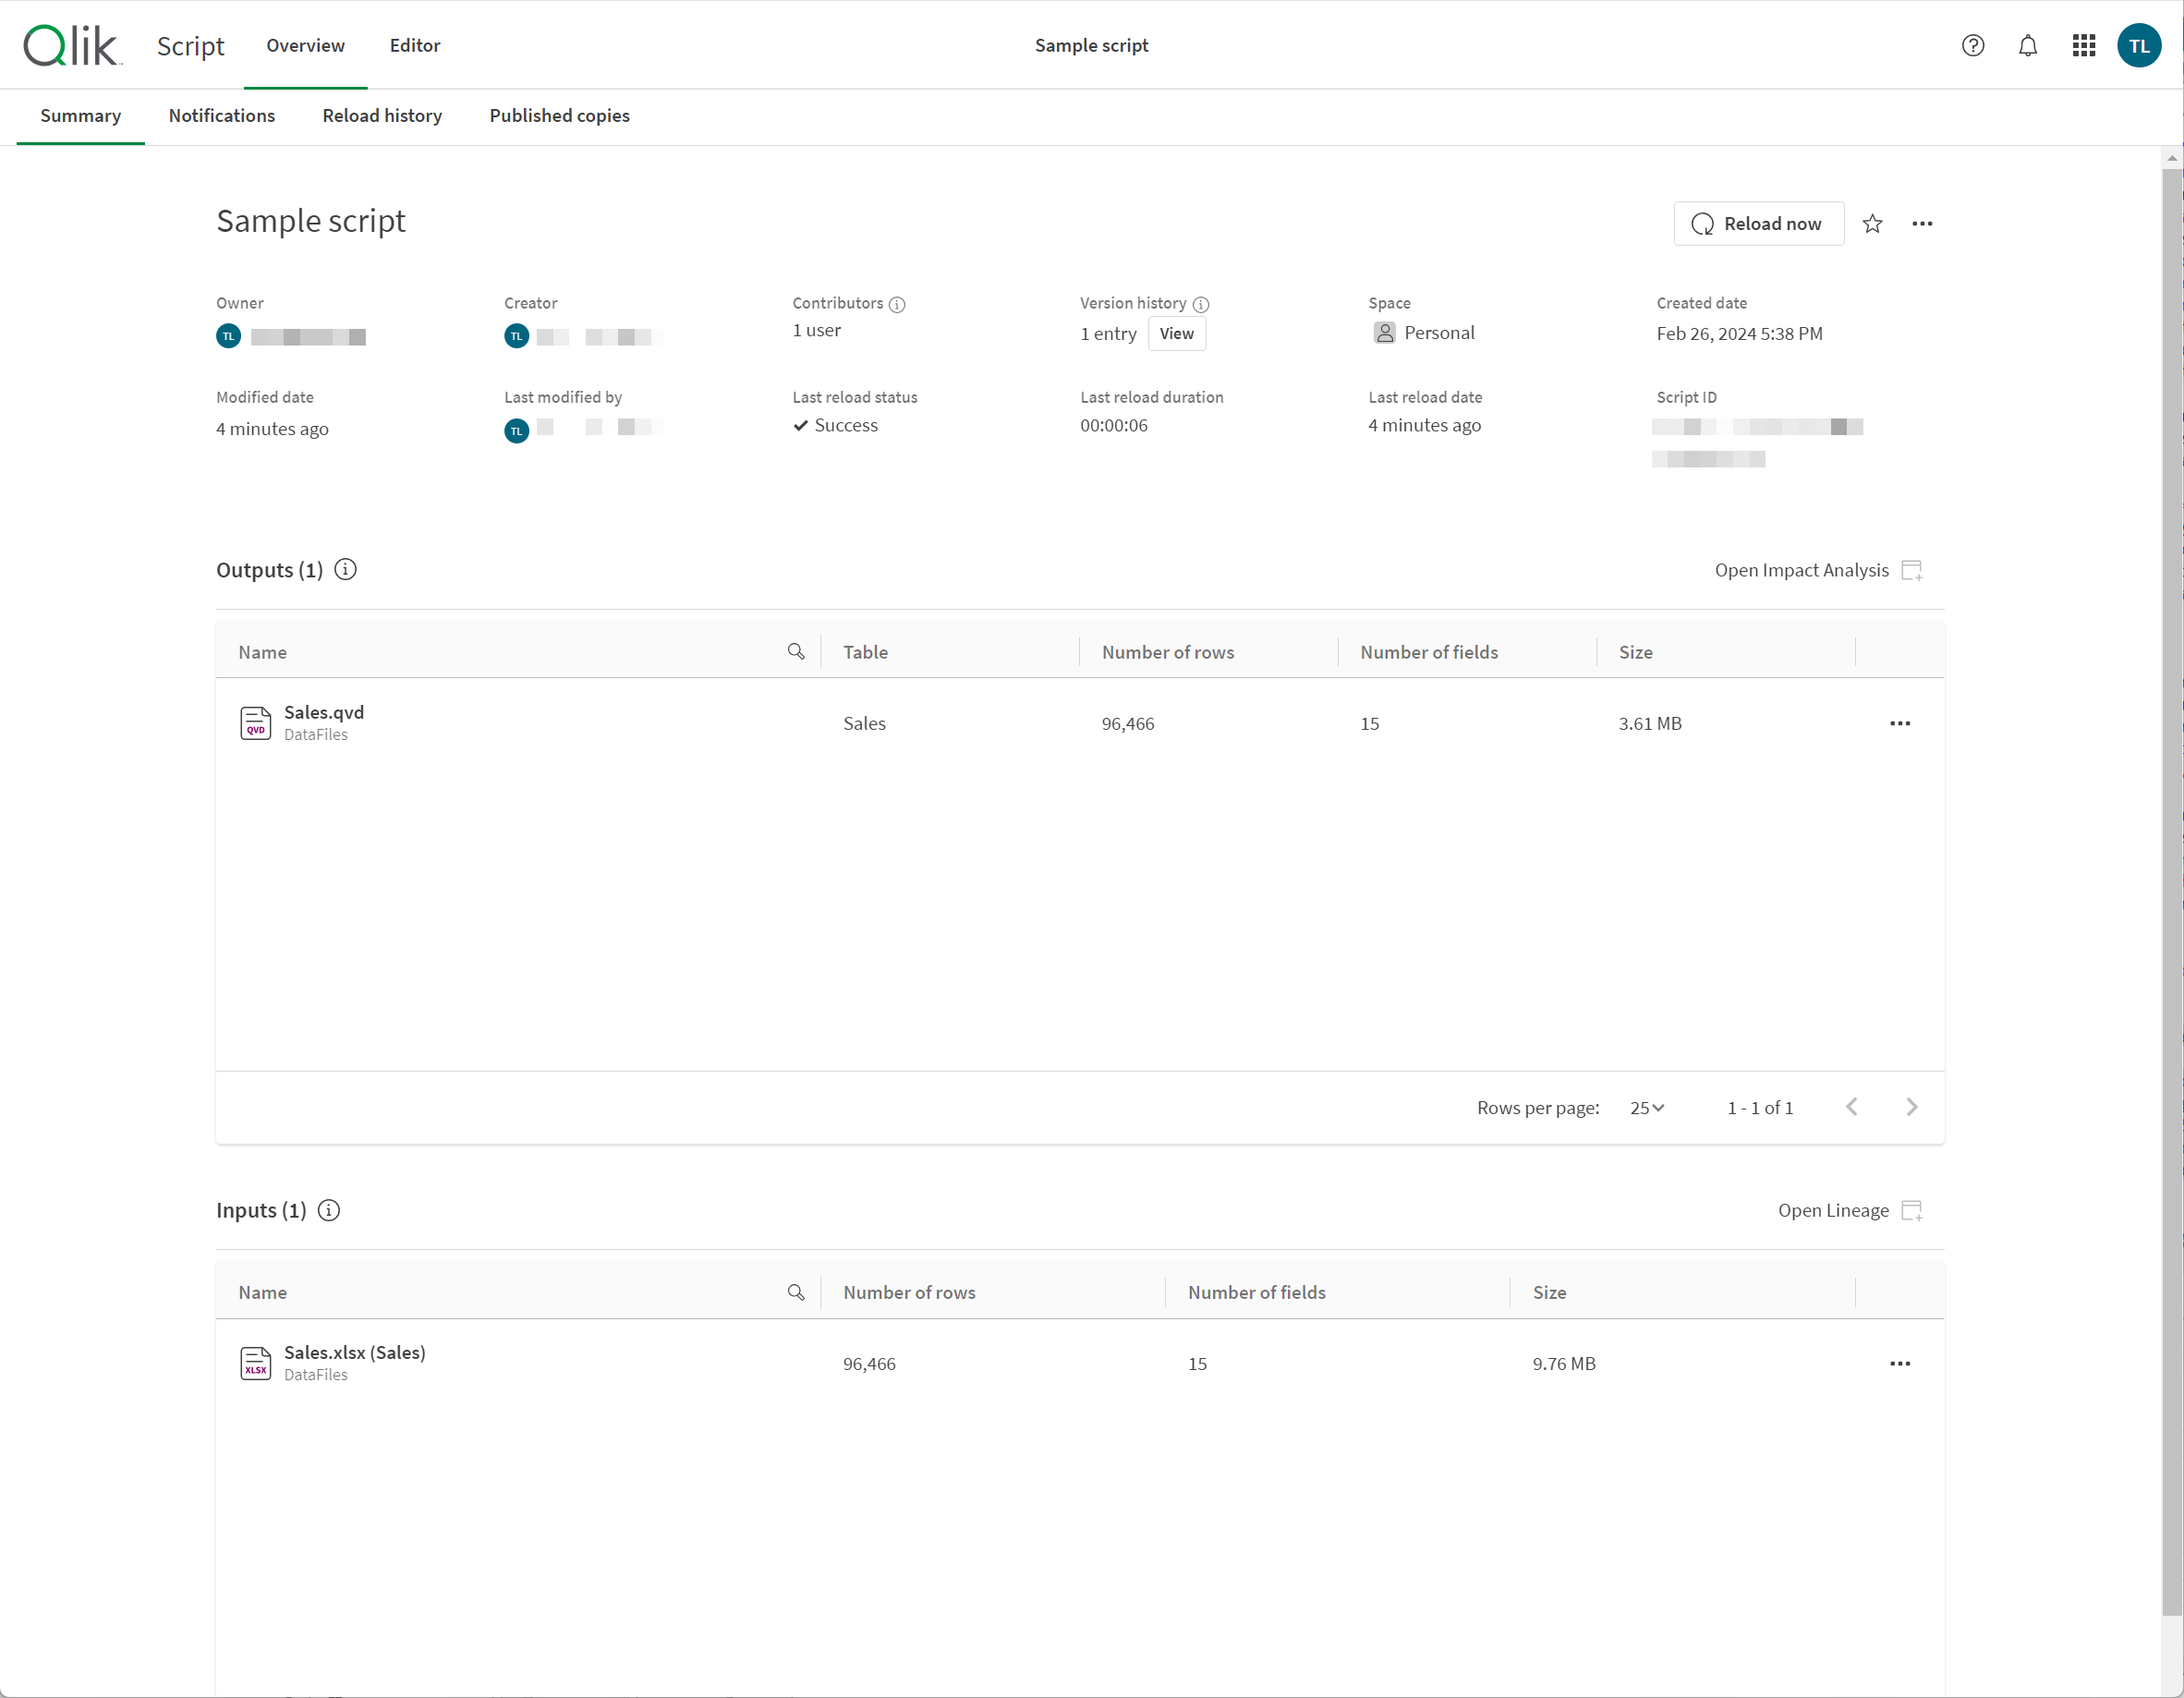2184x1698 pixels.
Task: Click the more options ellipsis on Sales.qvd
Action: [1900, 723]
